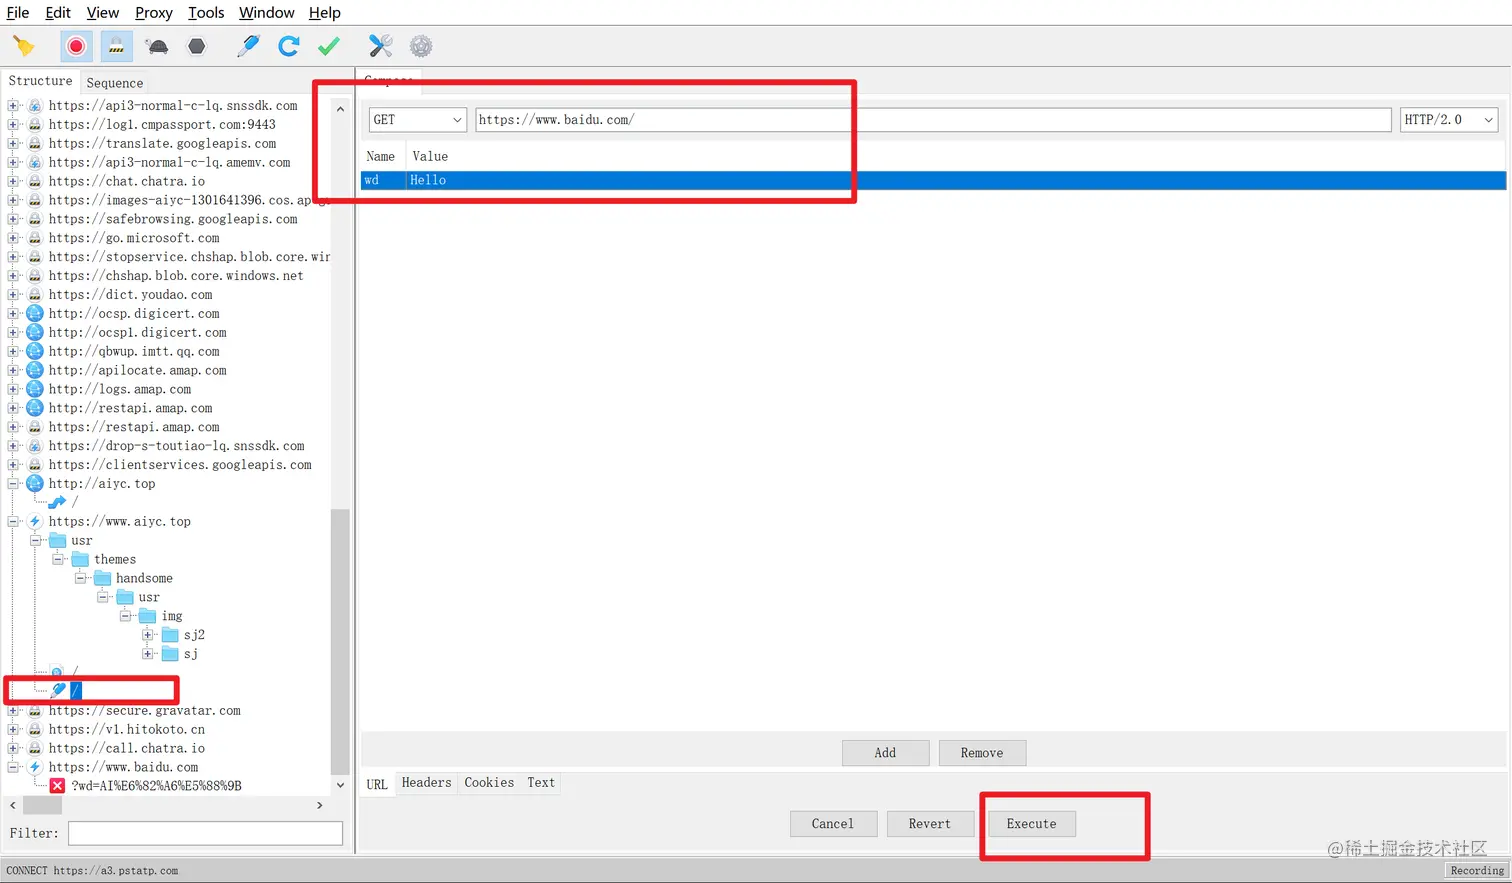Click the Recording status indicator
This screenshot has width=1512, height=883.
coord(1477,871)
